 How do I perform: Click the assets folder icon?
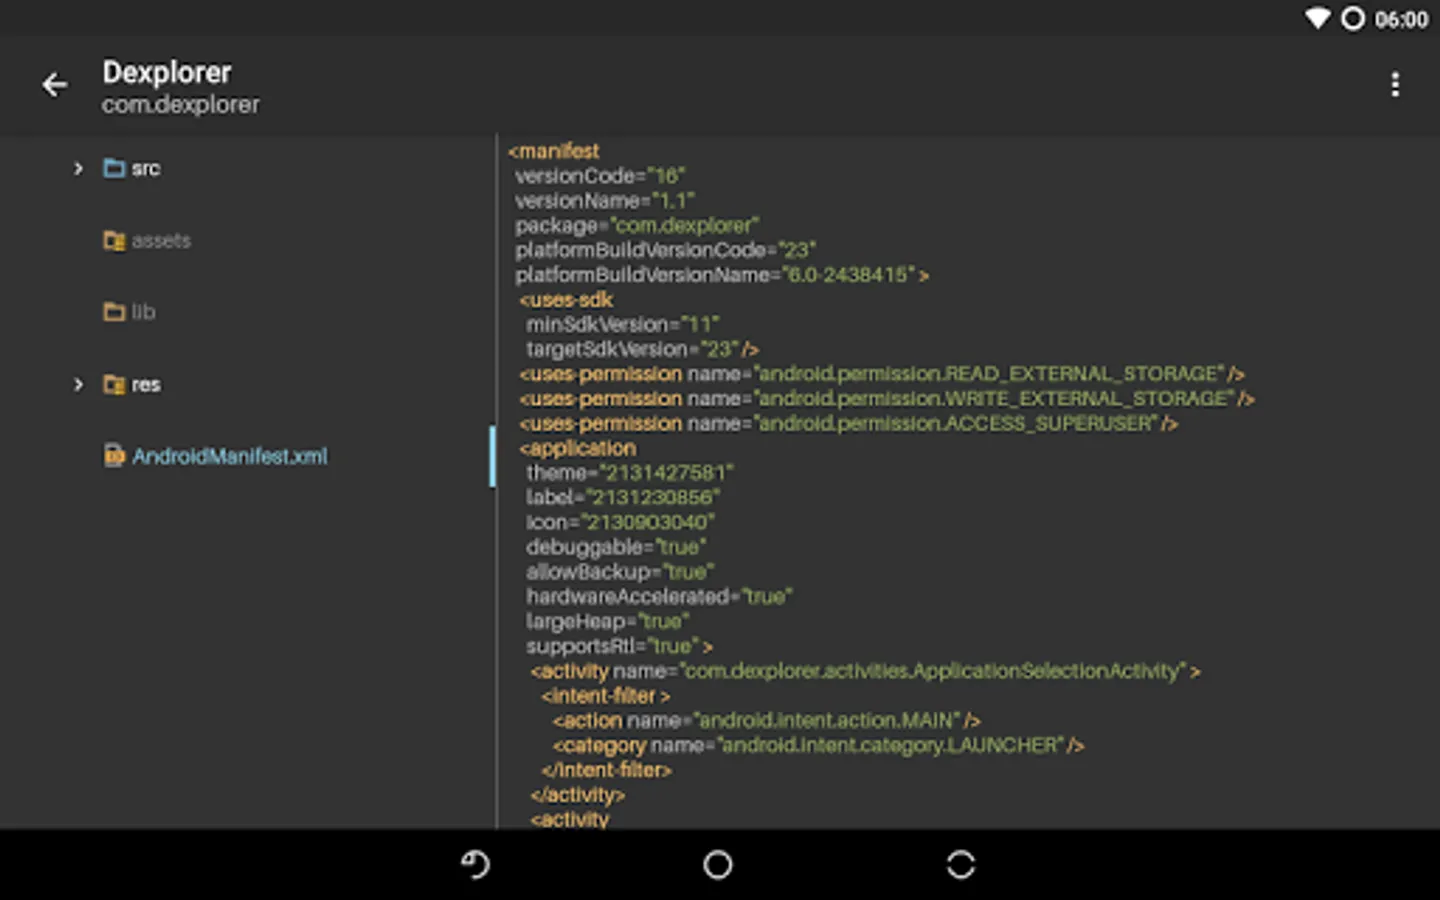[x=114, y=241]
